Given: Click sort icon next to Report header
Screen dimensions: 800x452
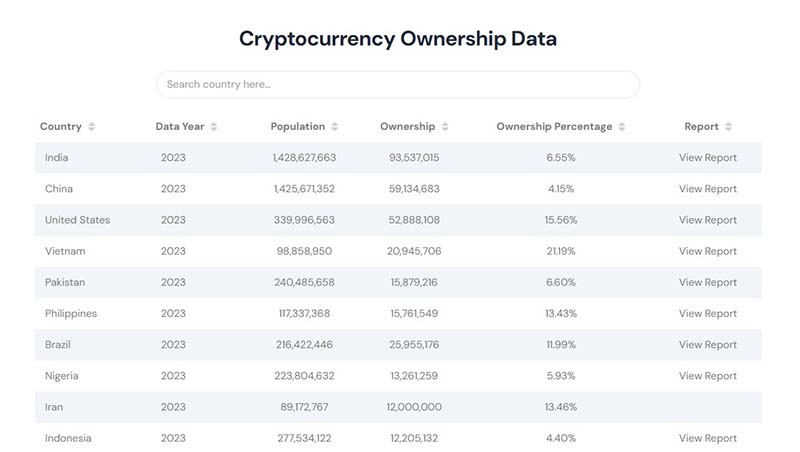Looking at the screenshot, I should pyautogui.click(x=729, y=127).
